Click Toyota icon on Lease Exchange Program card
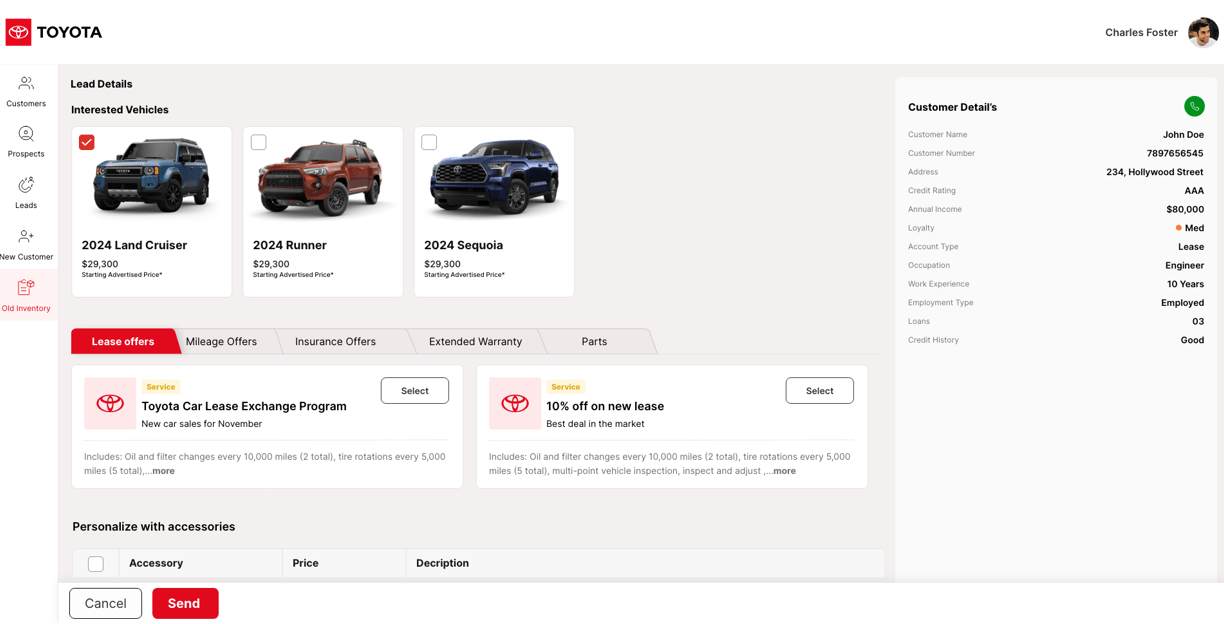The height and width of the screenshot is (624, 1224). pos(110,403)
